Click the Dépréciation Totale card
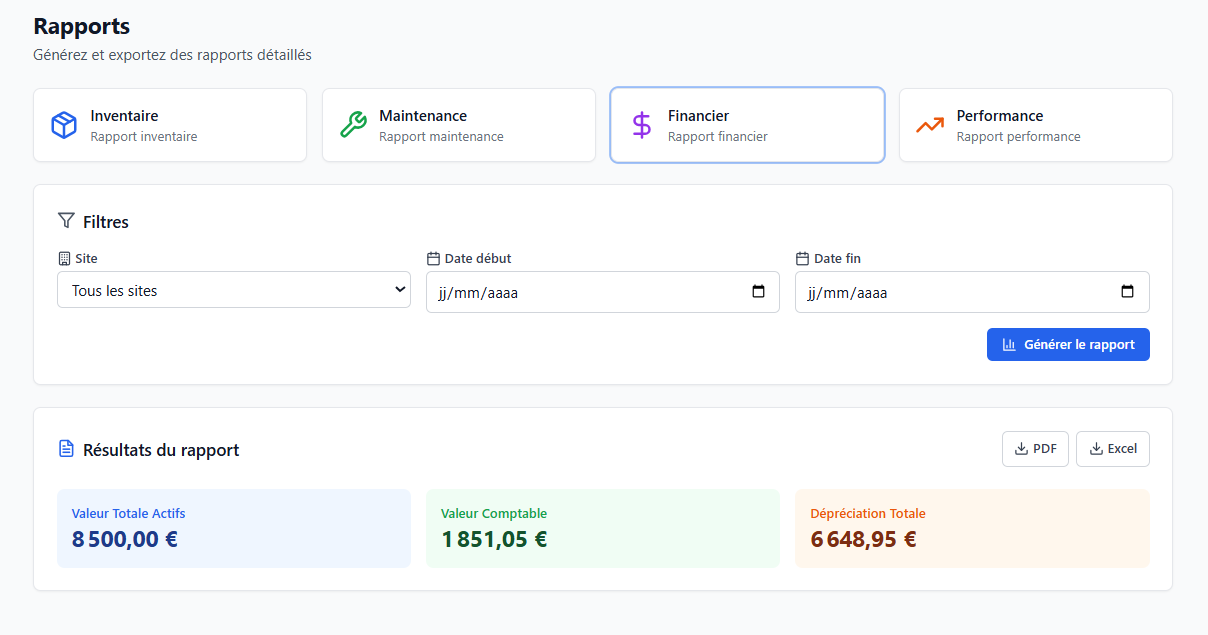The image size is (1208, 635). click(x=971, y=528)
